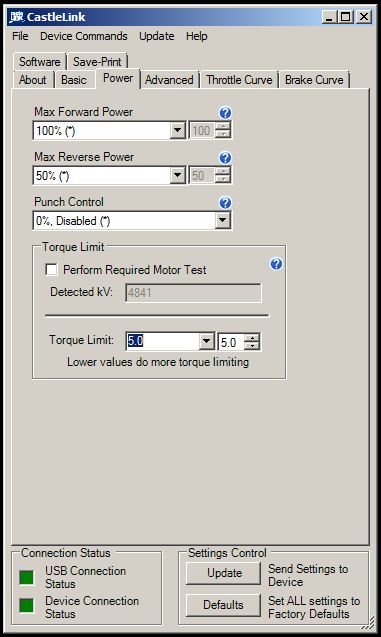Click the Detected kV field

click(x=193, y=292)
